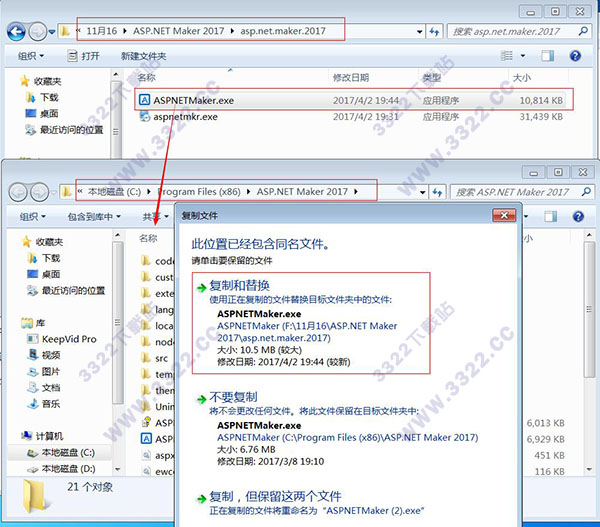
Task: Open 桌面 in the bottom window sidebar
Action: pos(44,274)
